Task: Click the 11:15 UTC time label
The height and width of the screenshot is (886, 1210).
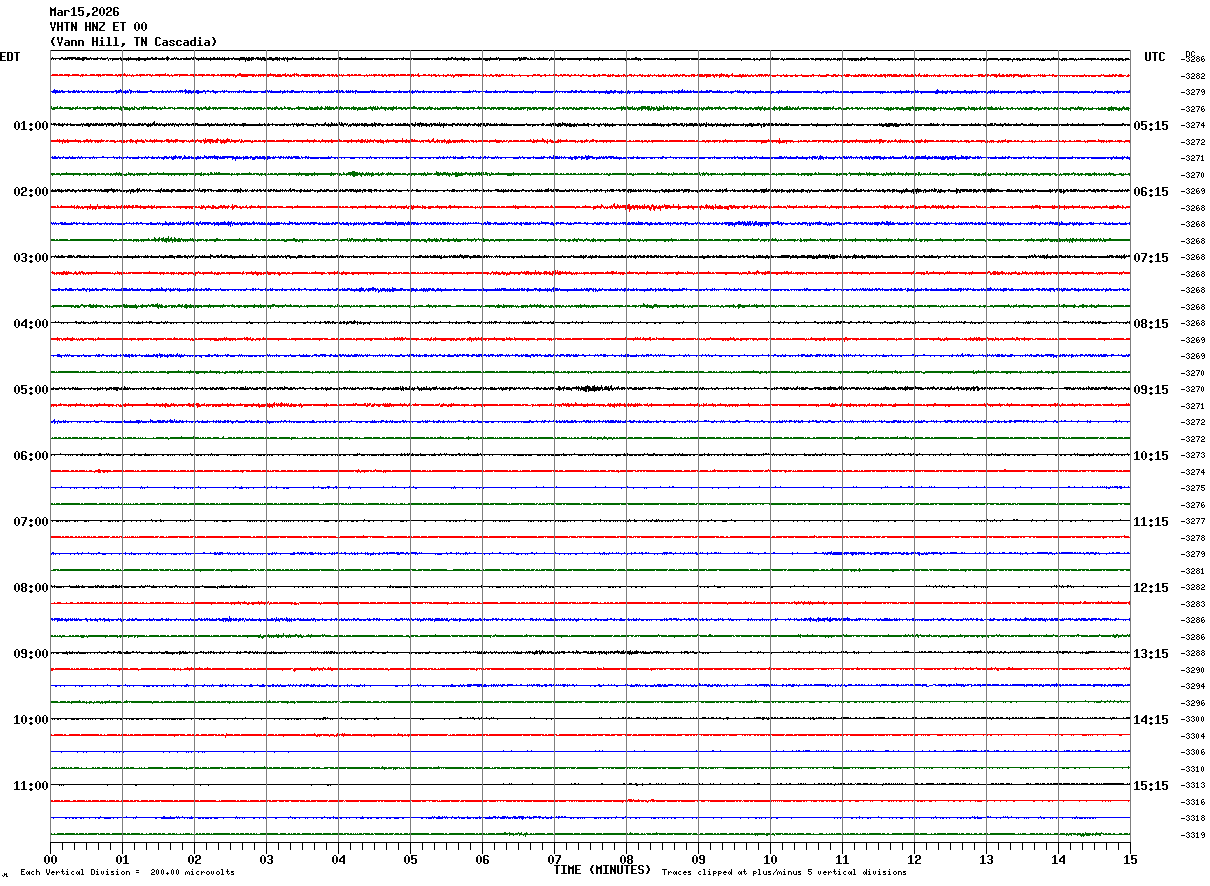Action: pyautogui.click(x=1150, y=522)
